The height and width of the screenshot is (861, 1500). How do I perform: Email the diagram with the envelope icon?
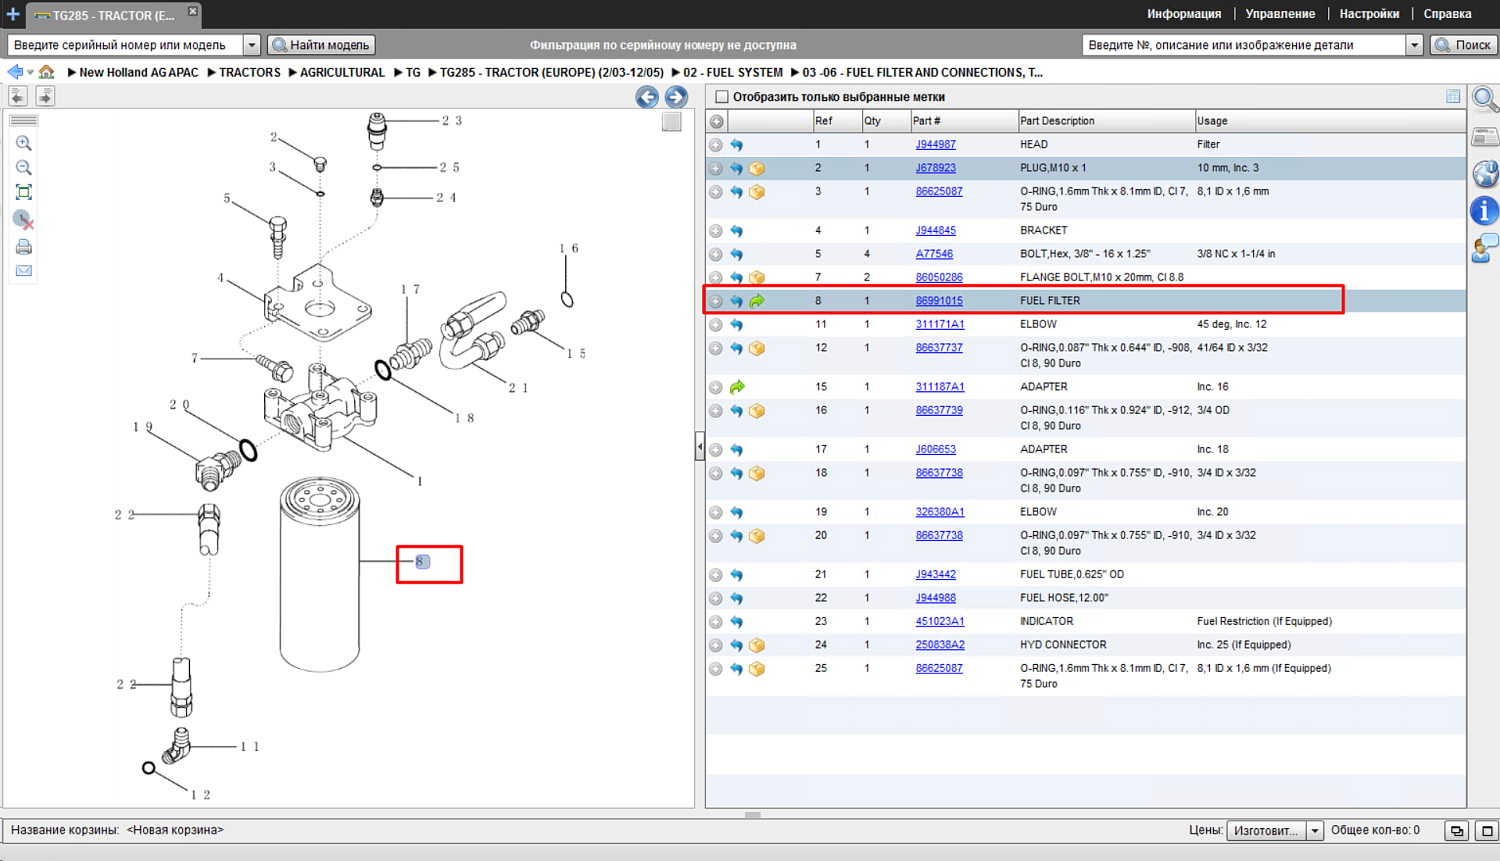pyautogui.click(x=24, y=271)
